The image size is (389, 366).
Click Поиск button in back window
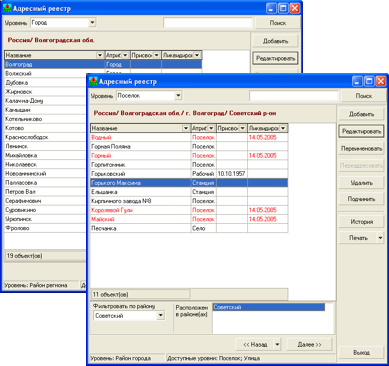pos(278,23)
